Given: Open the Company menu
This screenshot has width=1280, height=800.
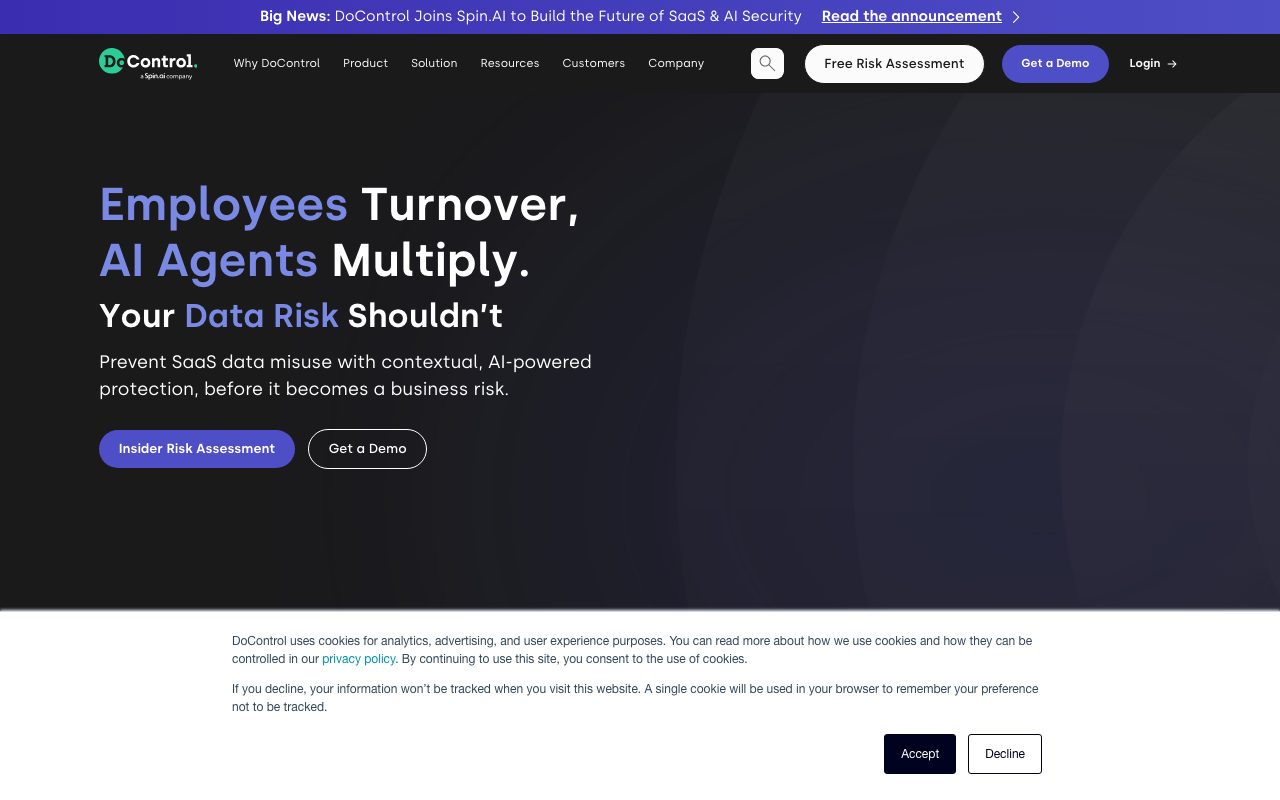Looking at the screenshot, I should click(x=676, y=63).
